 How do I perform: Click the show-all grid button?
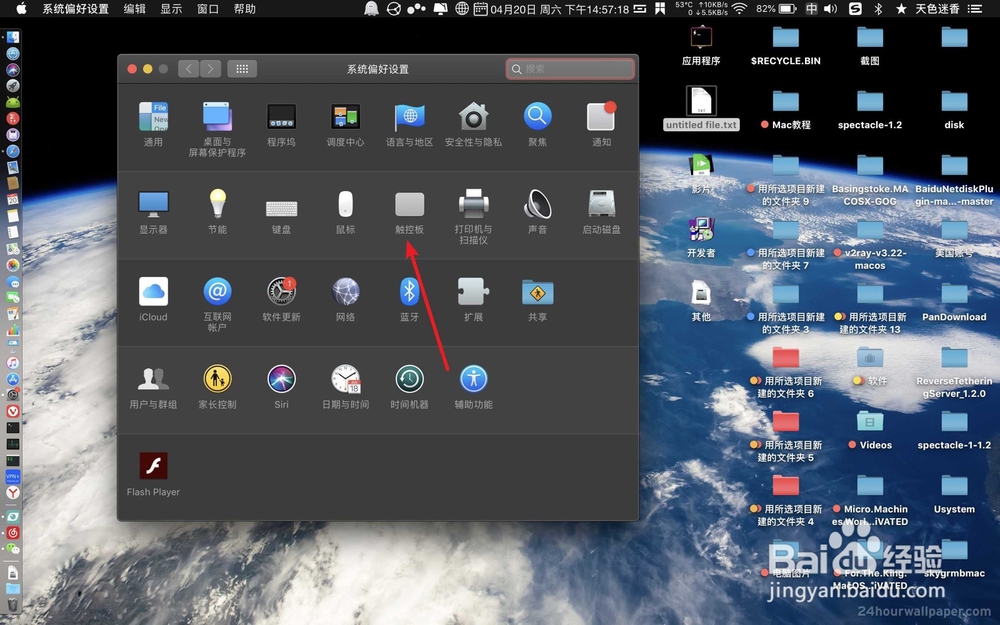coord(242,69)
